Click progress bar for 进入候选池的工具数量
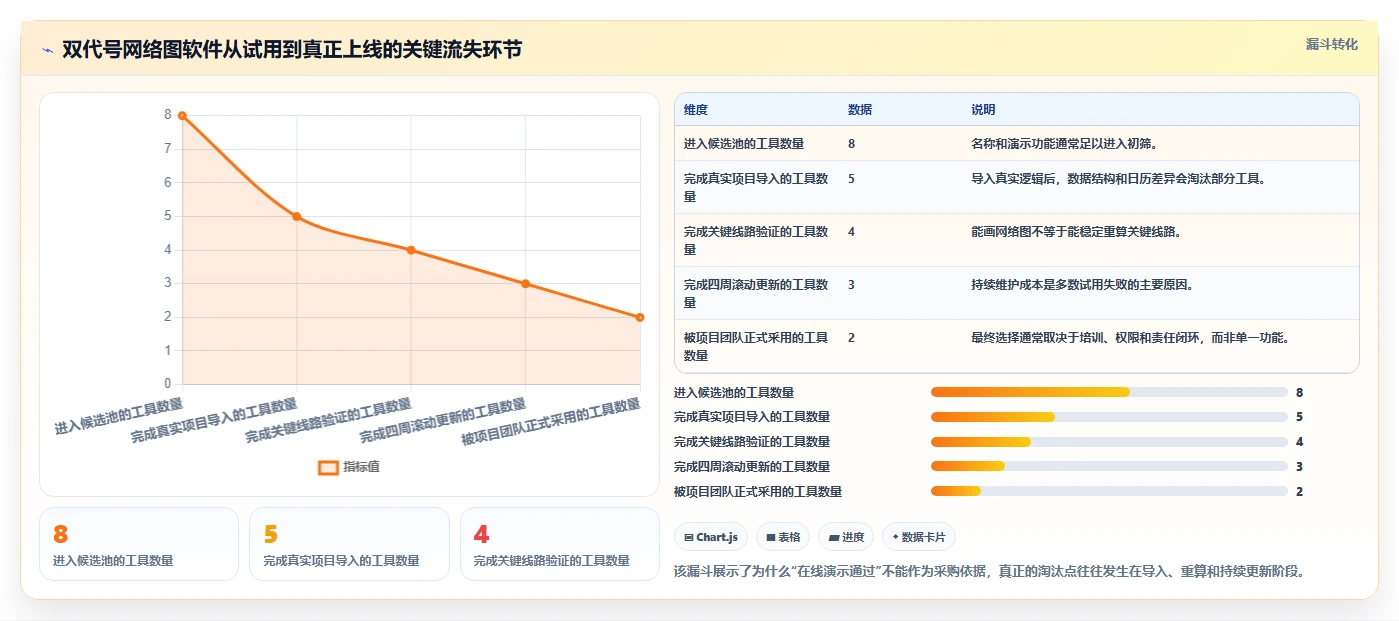 (1109, 392)
